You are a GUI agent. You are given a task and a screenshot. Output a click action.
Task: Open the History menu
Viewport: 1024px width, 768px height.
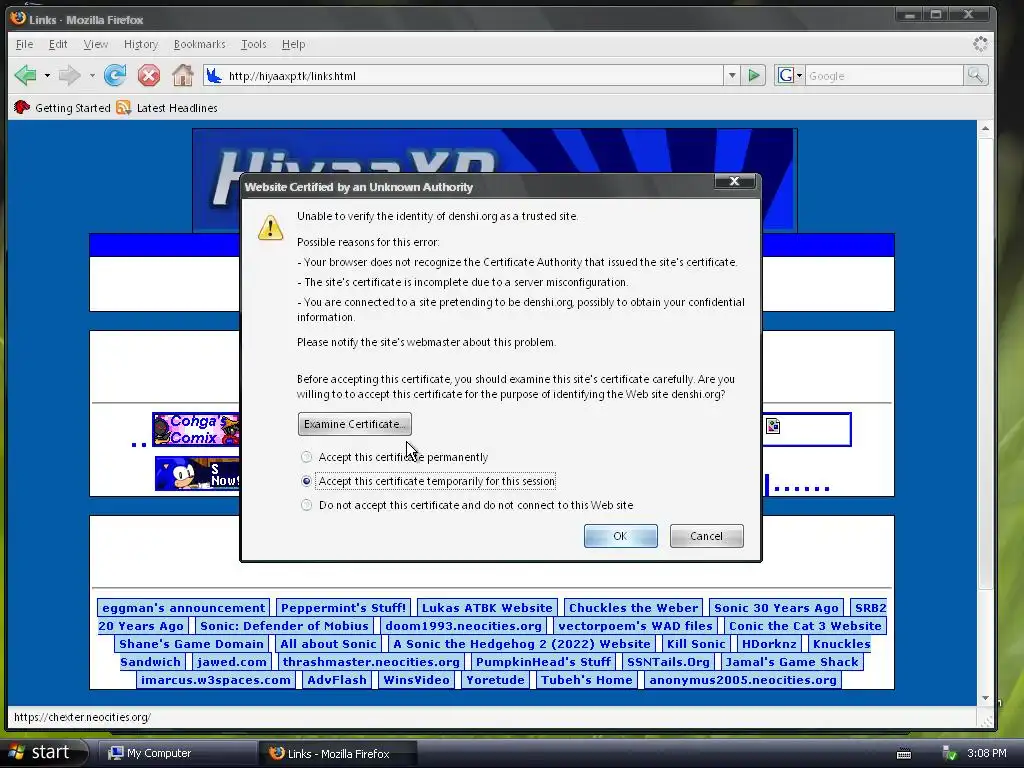[141, 44]
